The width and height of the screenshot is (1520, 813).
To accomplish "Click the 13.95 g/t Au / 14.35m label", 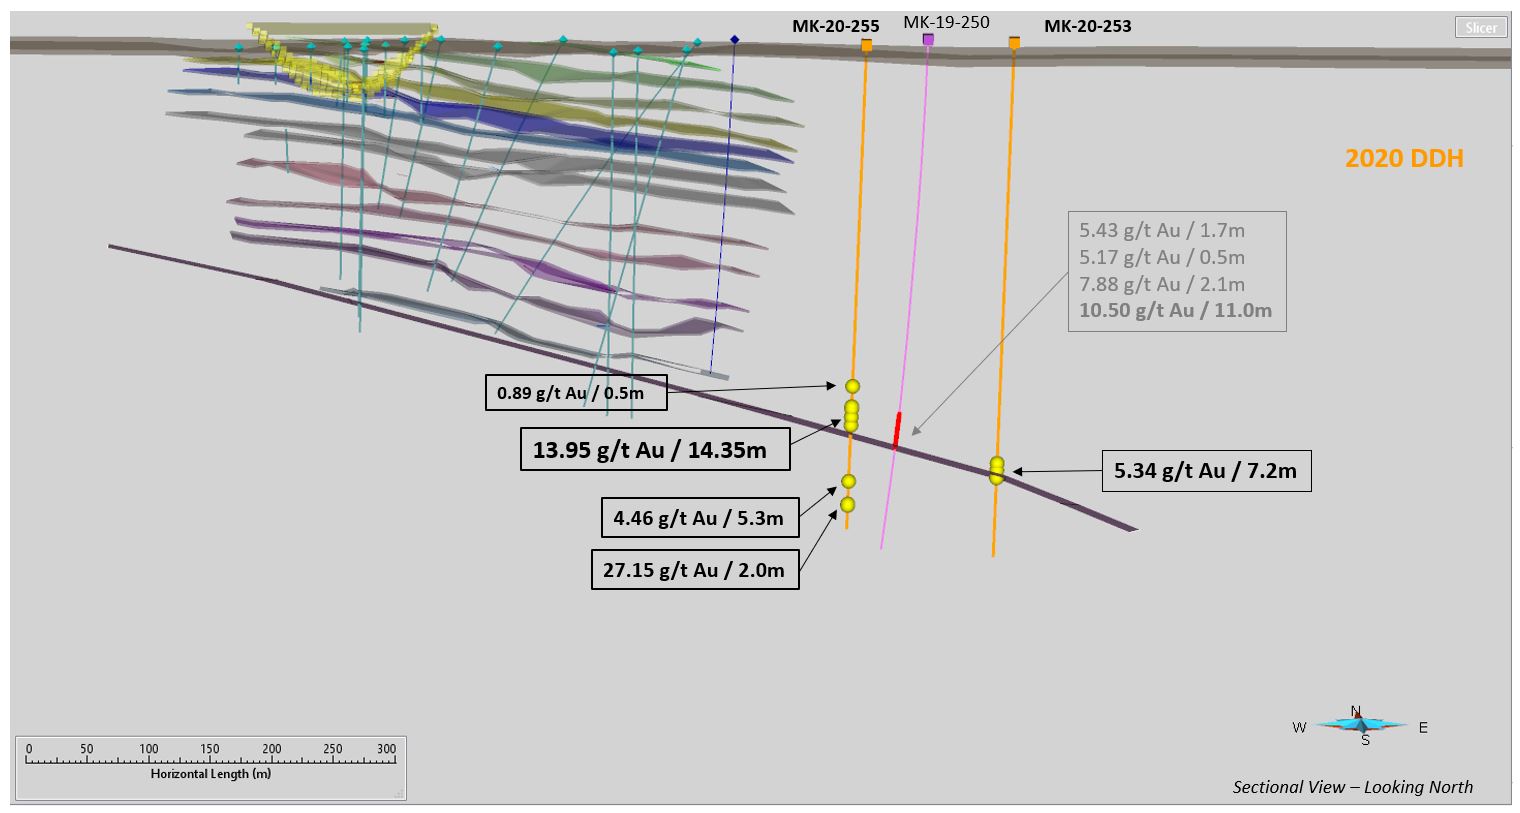I will [655, 449].
